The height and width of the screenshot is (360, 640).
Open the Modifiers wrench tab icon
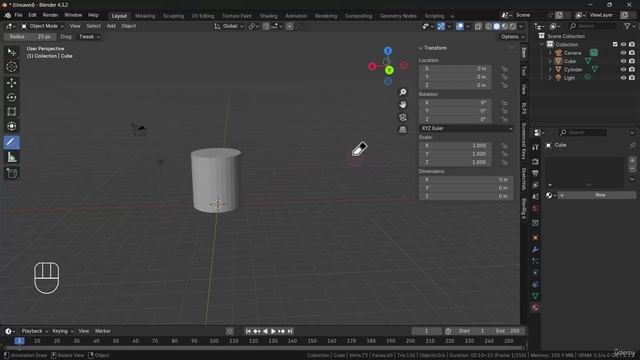click(x=535, y=249)
